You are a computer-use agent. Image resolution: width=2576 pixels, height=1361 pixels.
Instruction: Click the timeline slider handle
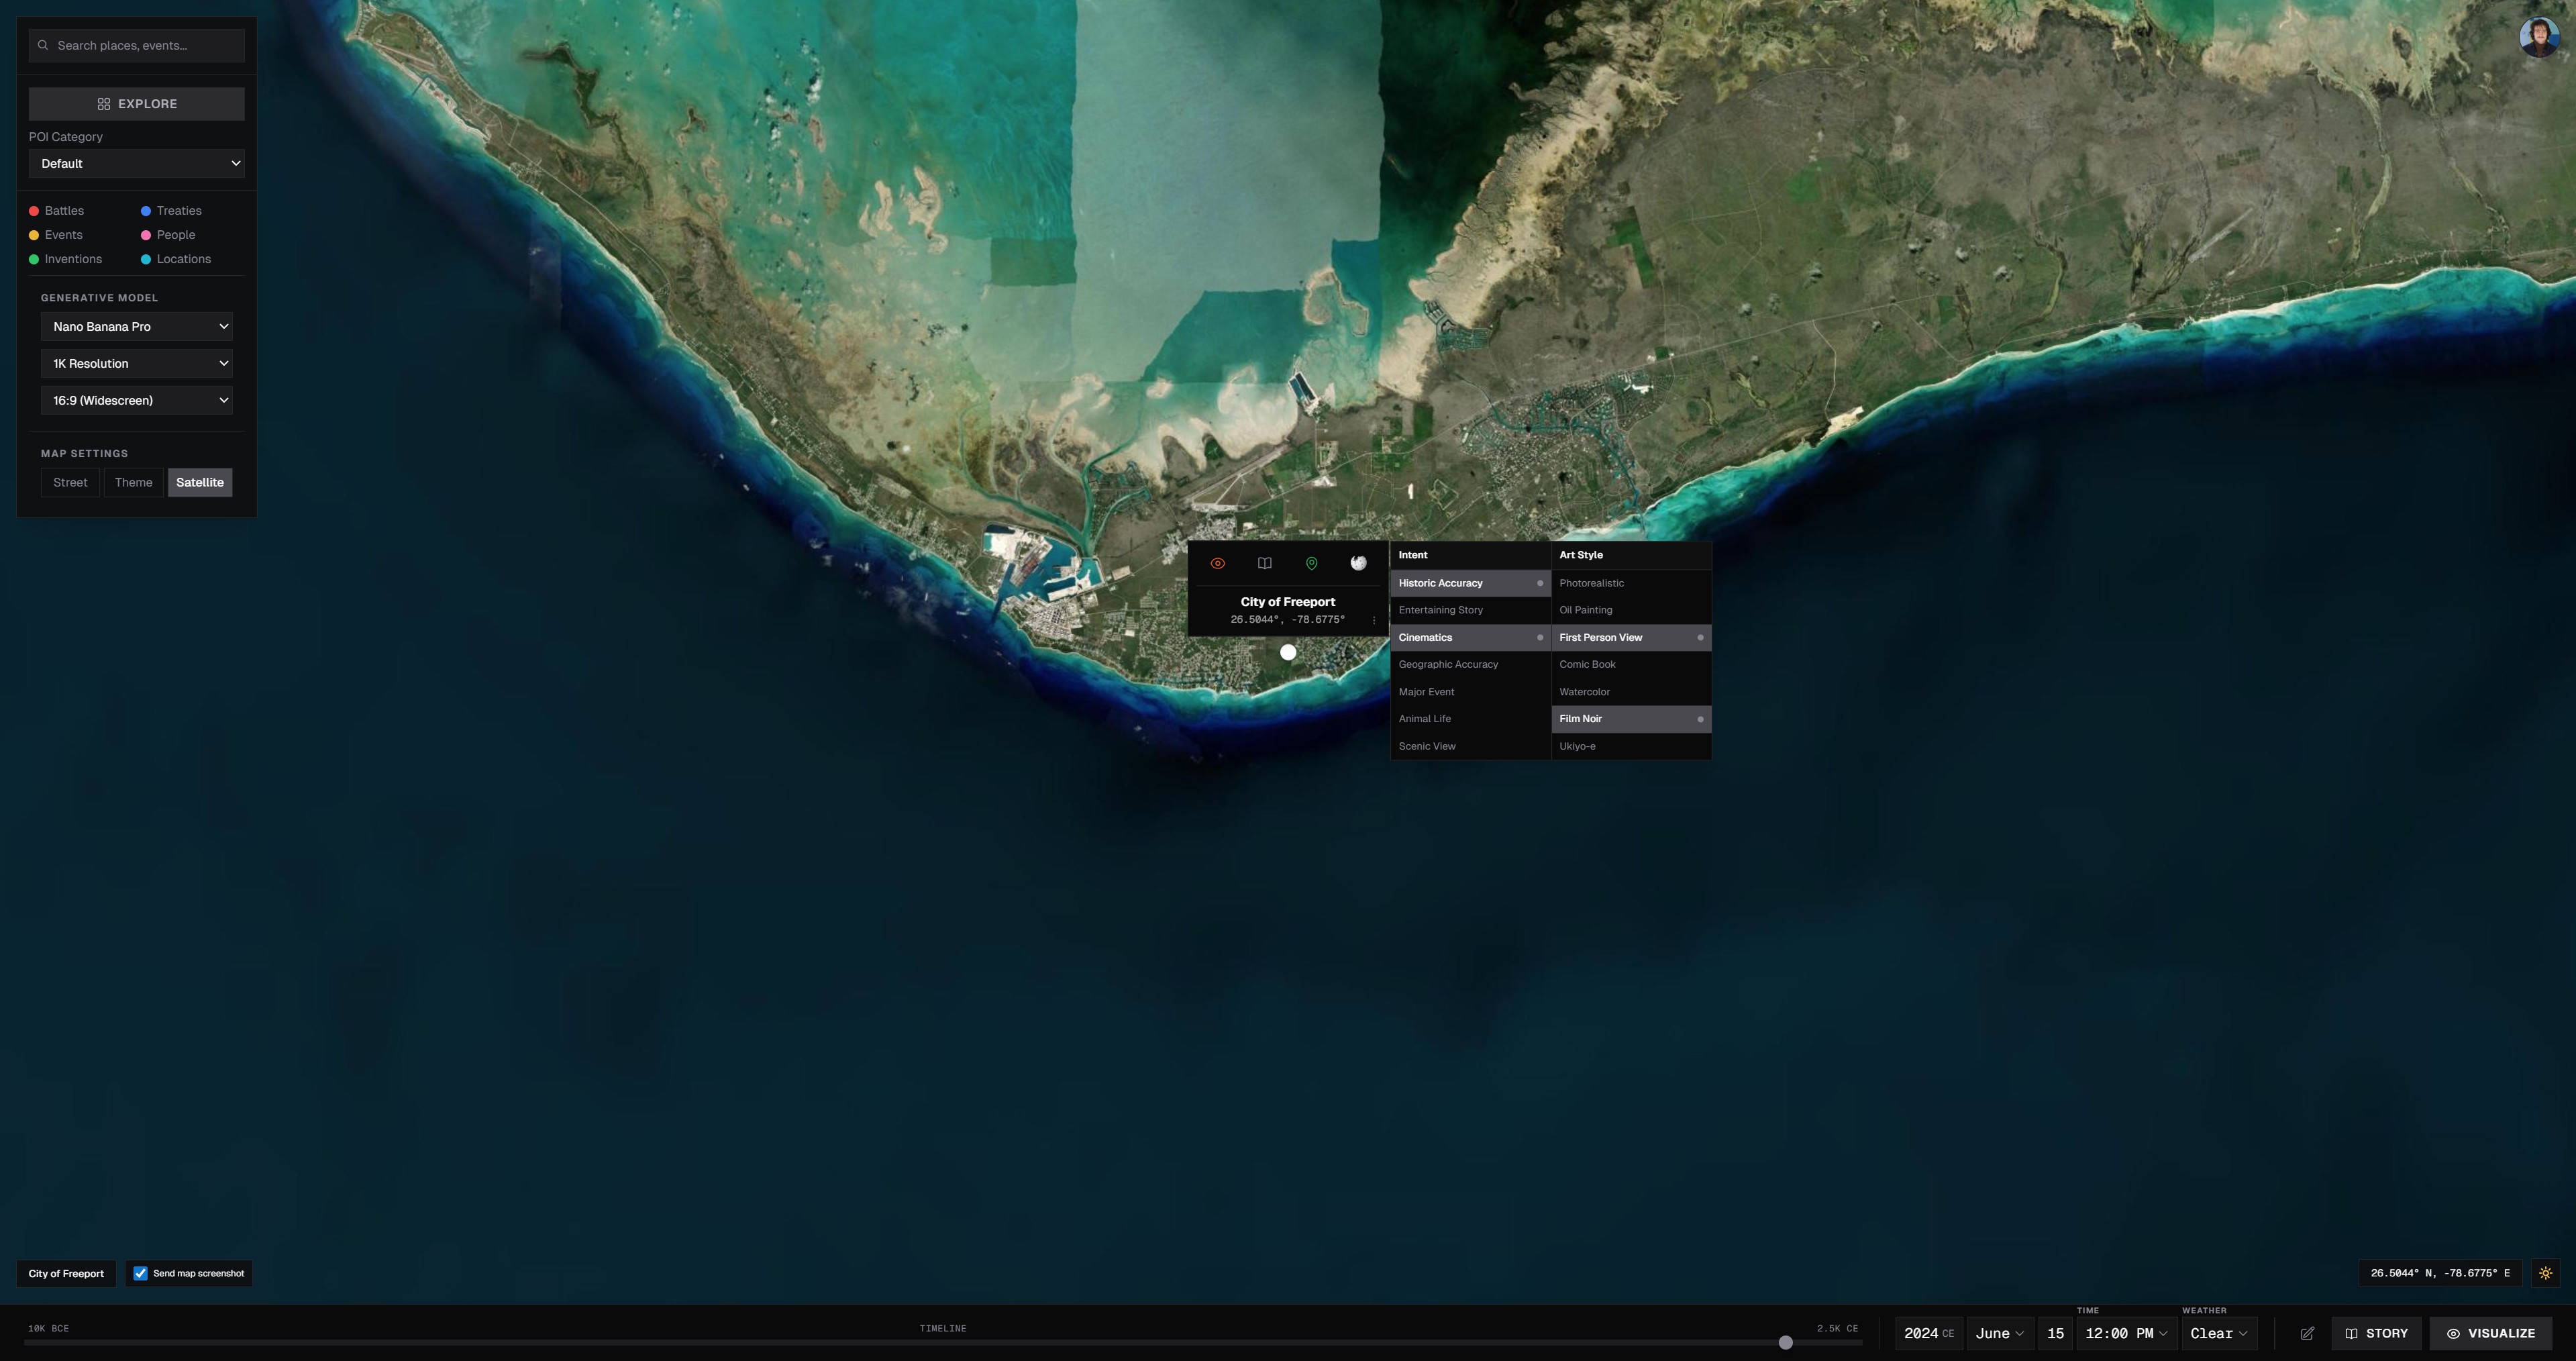1785,1342
